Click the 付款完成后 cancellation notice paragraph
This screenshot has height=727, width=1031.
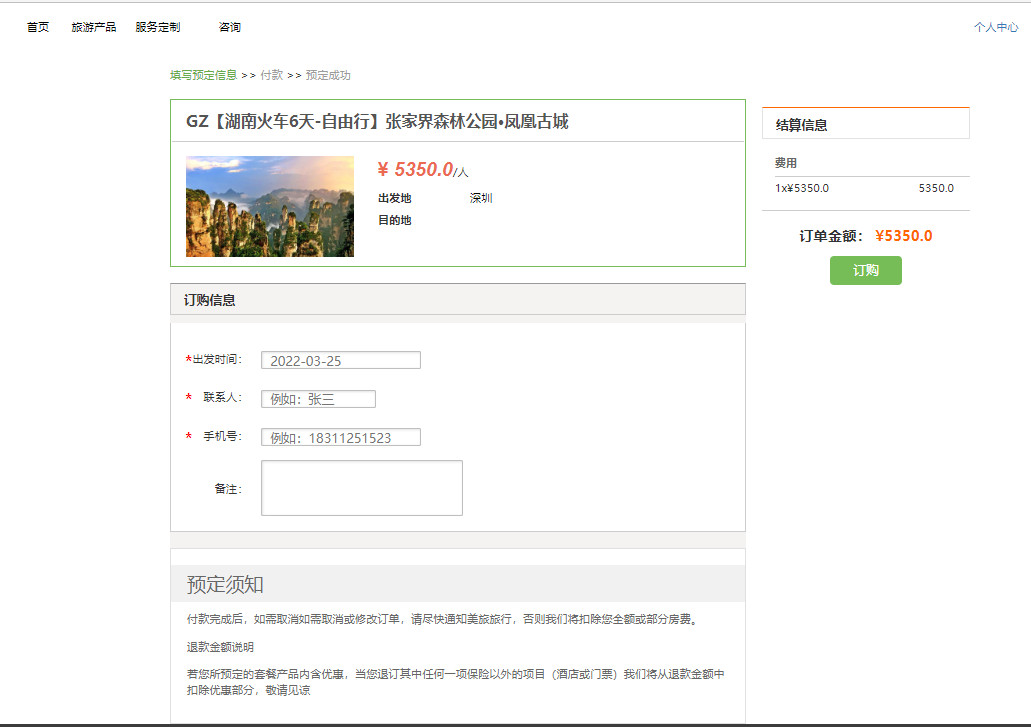pyautogui.click(x=444, y=619)
